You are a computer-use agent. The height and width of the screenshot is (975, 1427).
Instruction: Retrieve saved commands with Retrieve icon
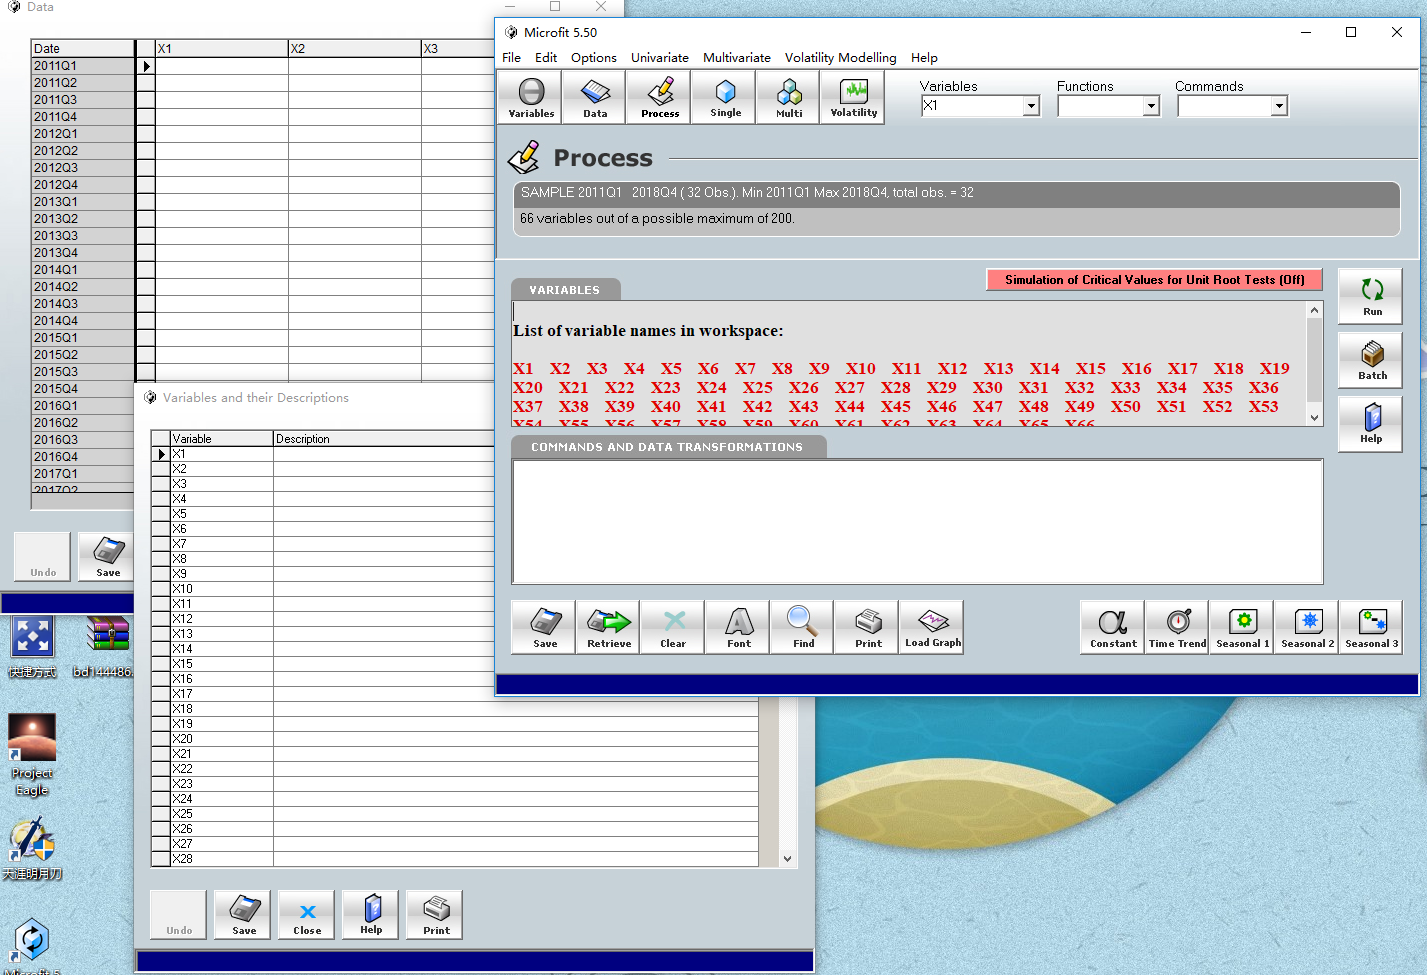click(608, 627)
